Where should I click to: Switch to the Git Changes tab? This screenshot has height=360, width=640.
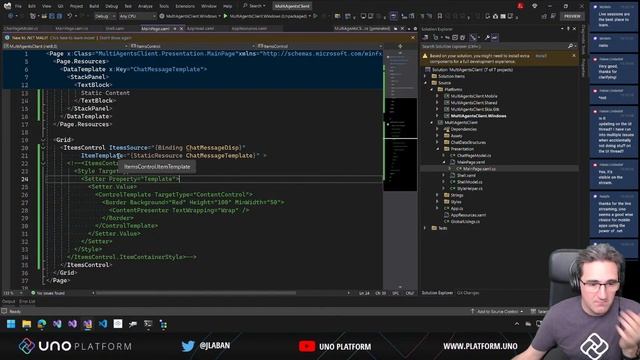tap(468, 293)
